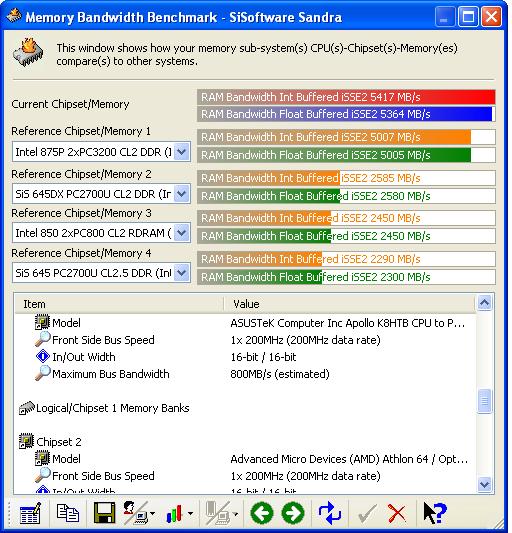Click the colored bar chart icon

click(x=174, y=514)
